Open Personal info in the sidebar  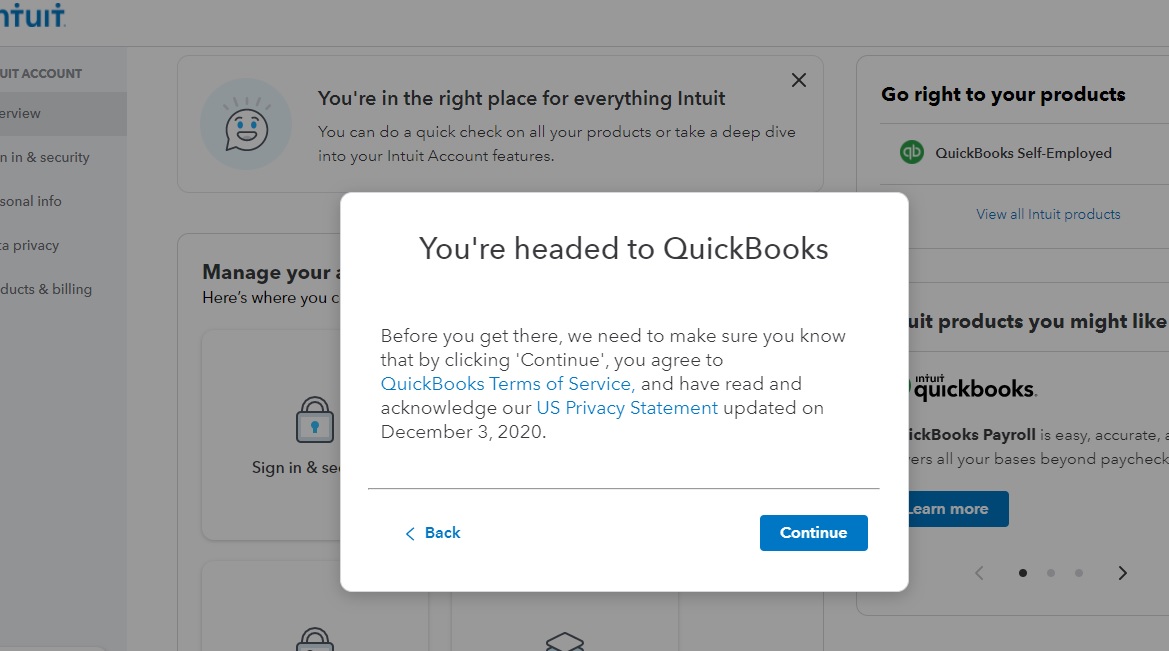[x=31, y=201]
